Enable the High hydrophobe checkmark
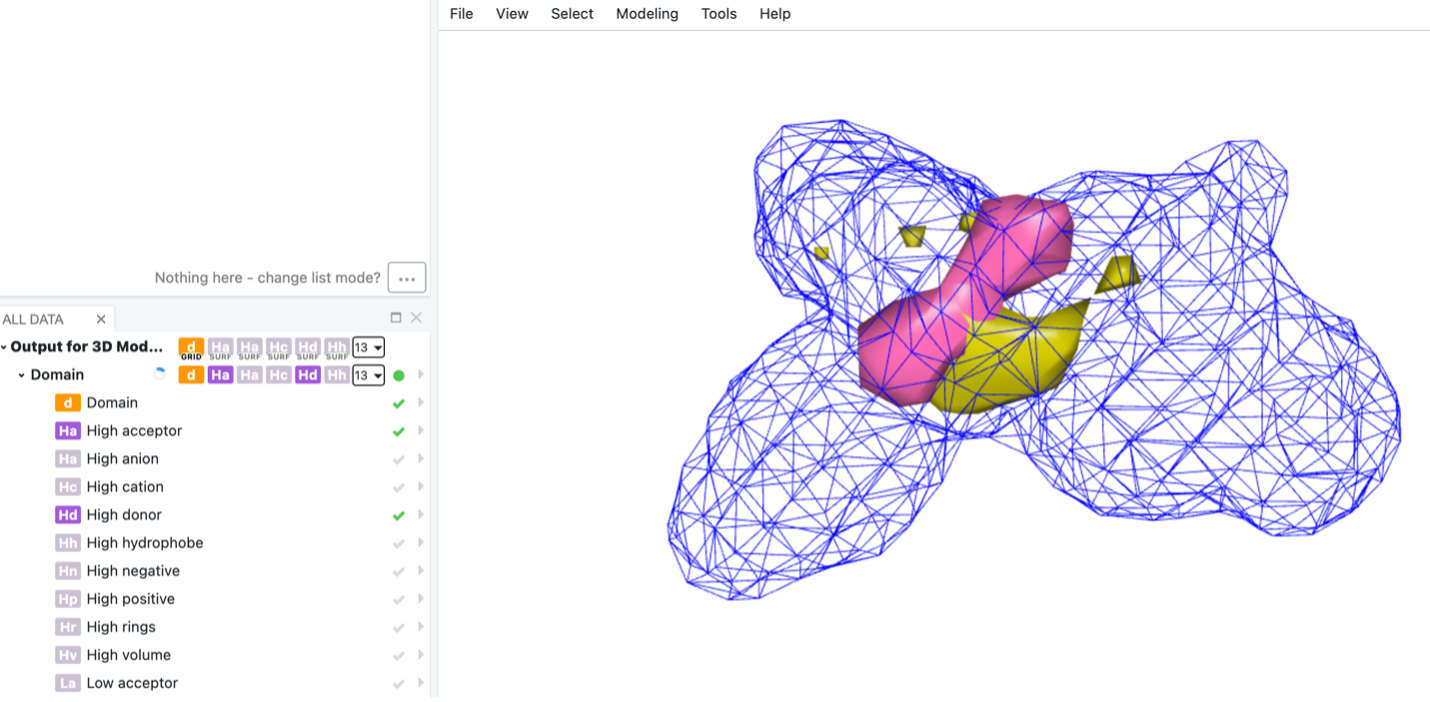 pos(398,542)
